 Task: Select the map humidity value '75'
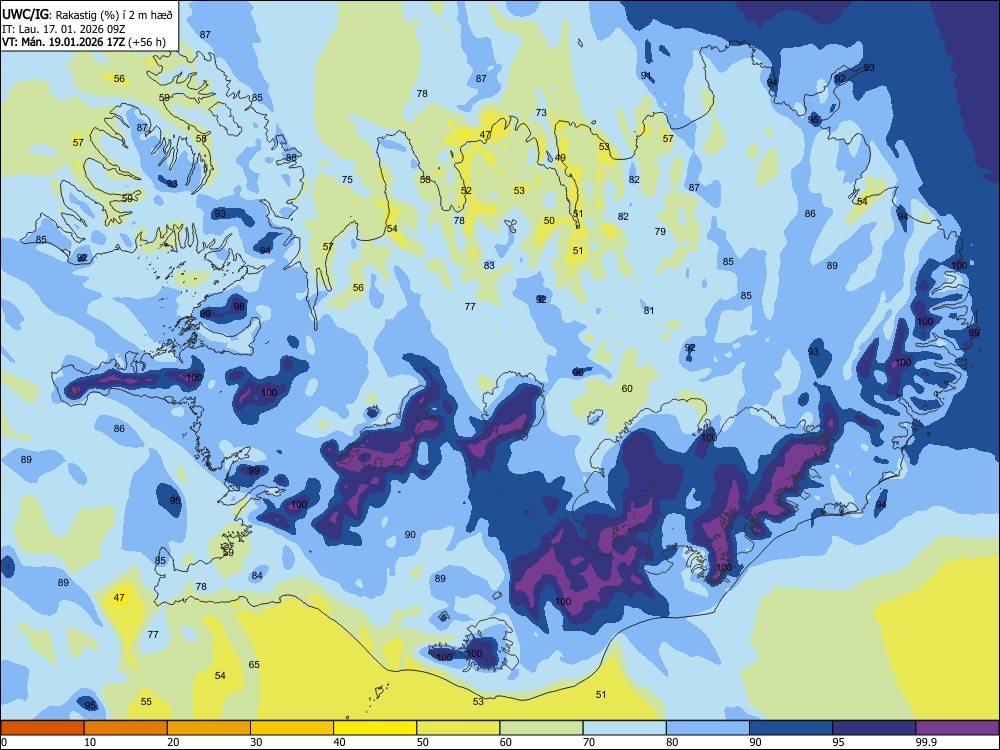(x=347, y=179)
